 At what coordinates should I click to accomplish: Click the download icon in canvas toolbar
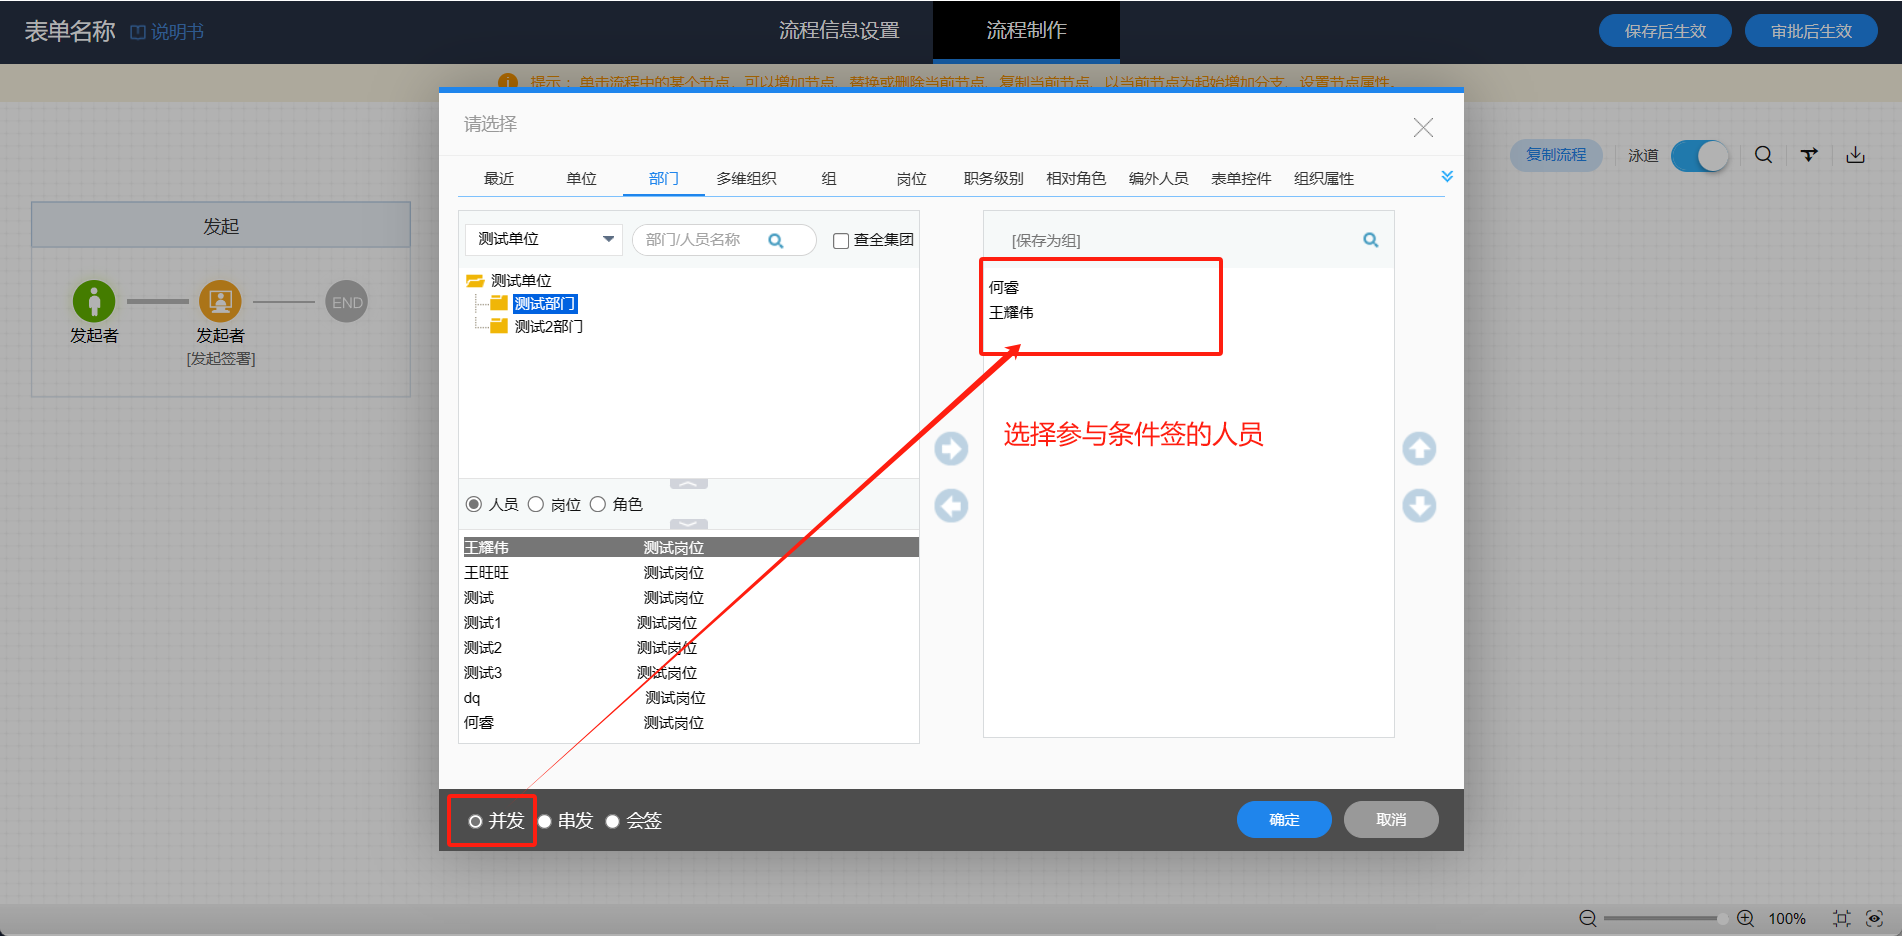click(x=1855, y=155)
